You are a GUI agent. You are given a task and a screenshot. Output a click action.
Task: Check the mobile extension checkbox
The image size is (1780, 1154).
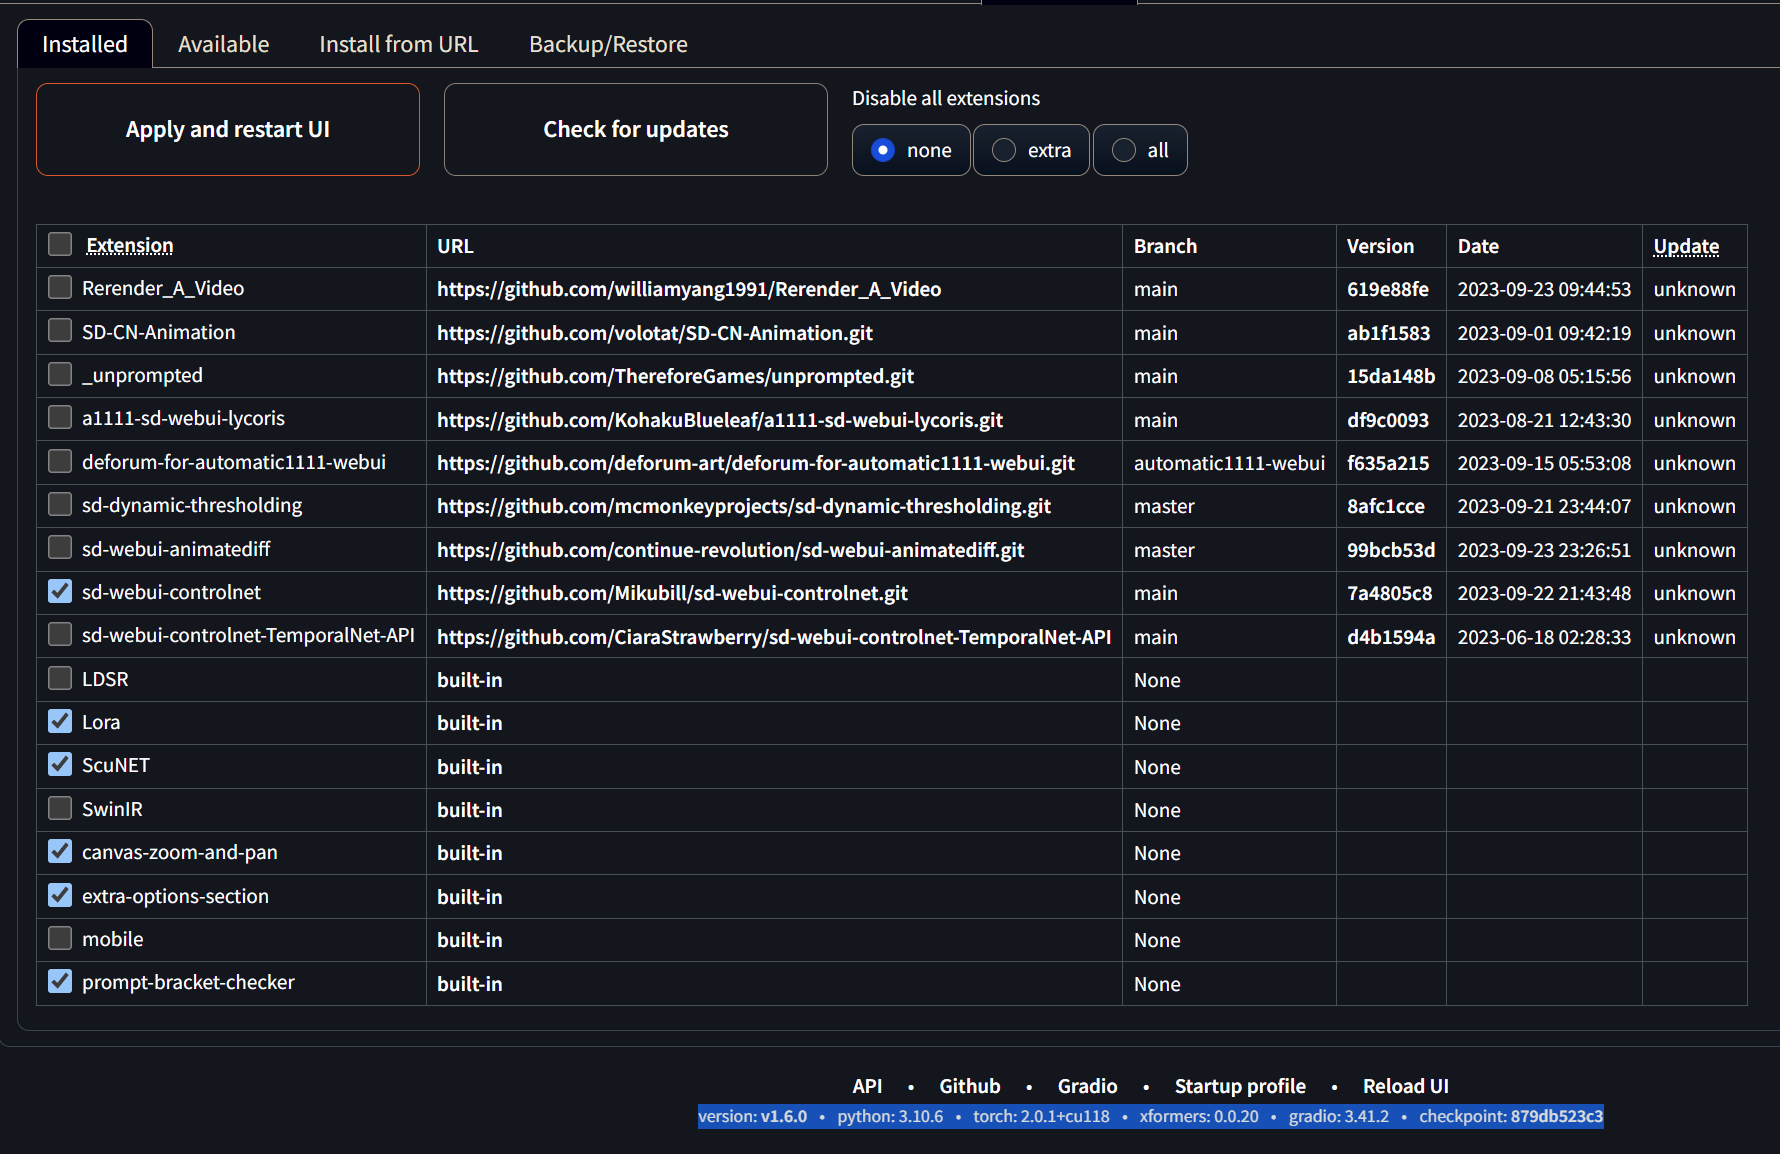(x=59, y=938)
